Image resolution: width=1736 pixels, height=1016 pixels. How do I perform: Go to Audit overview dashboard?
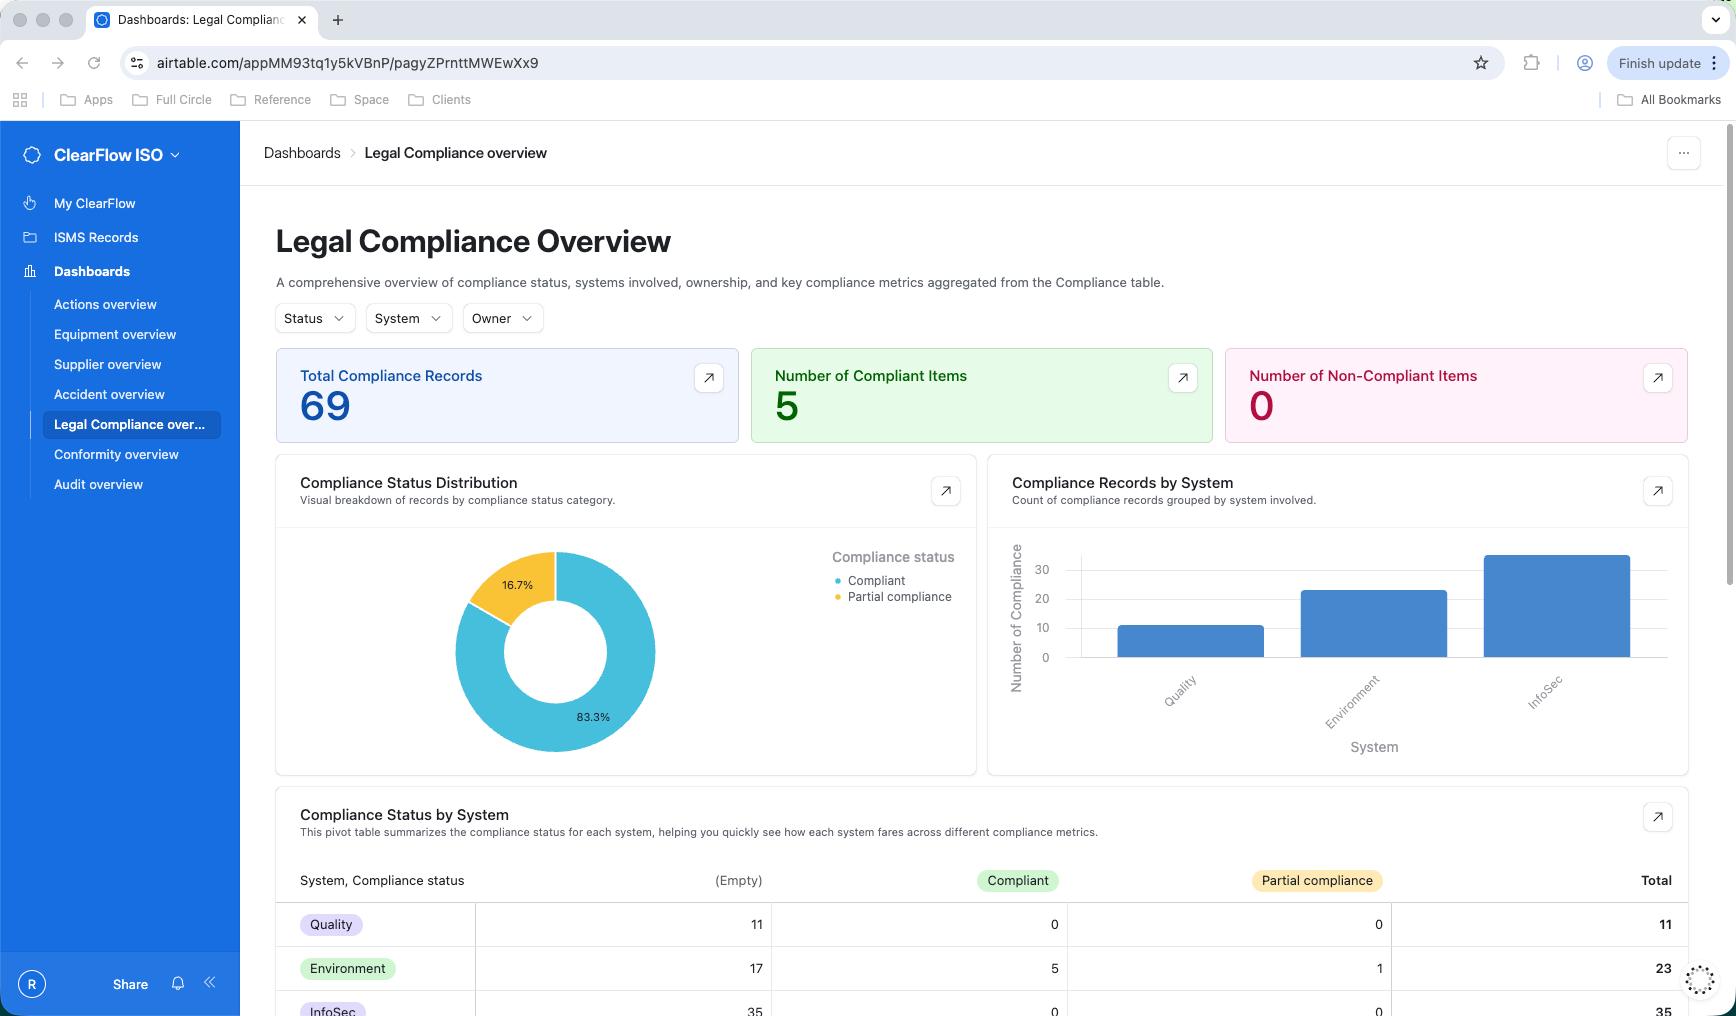(98, 485)
